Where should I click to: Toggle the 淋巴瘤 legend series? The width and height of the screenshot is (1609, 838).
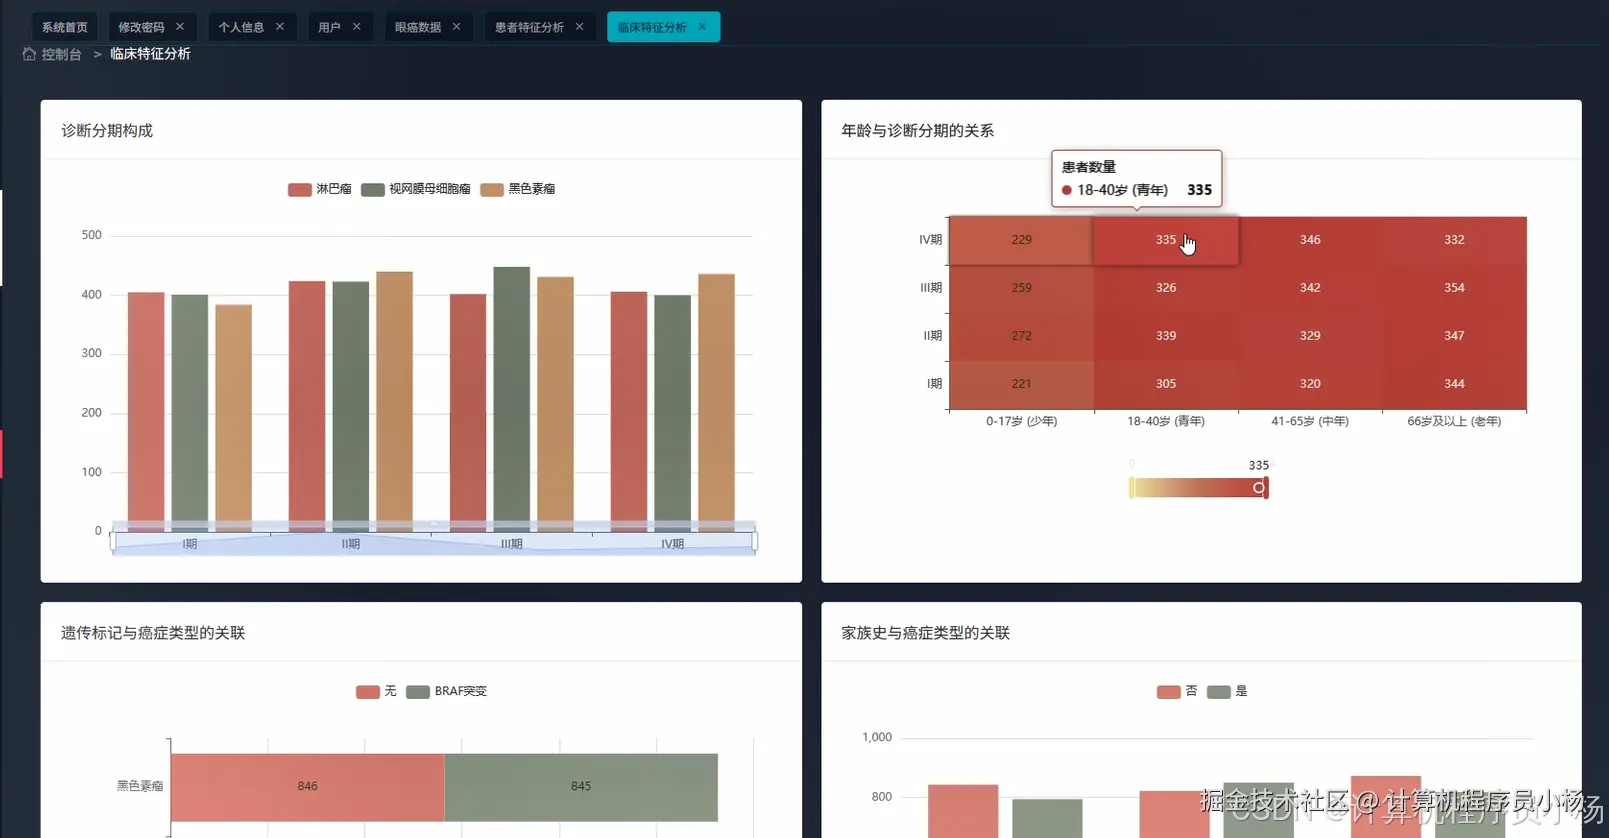319,189
